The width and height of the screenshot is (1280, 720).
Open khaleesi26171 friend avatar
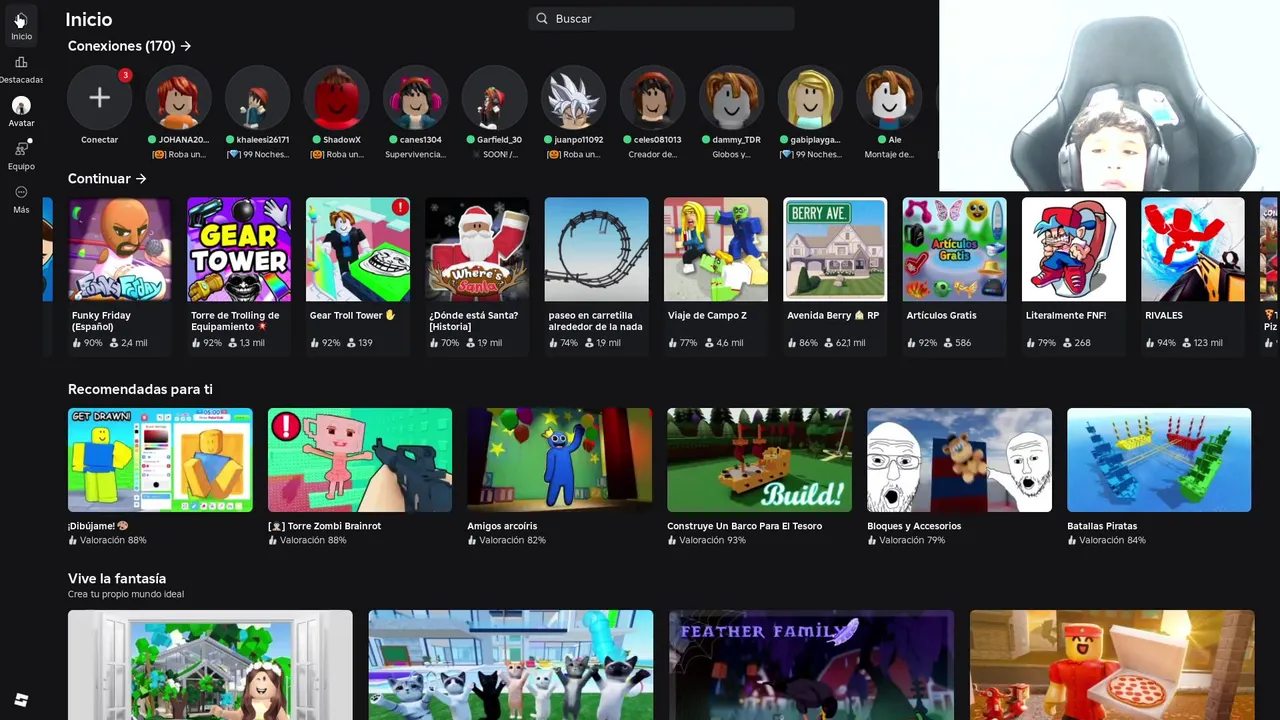[x=258, y=97]
